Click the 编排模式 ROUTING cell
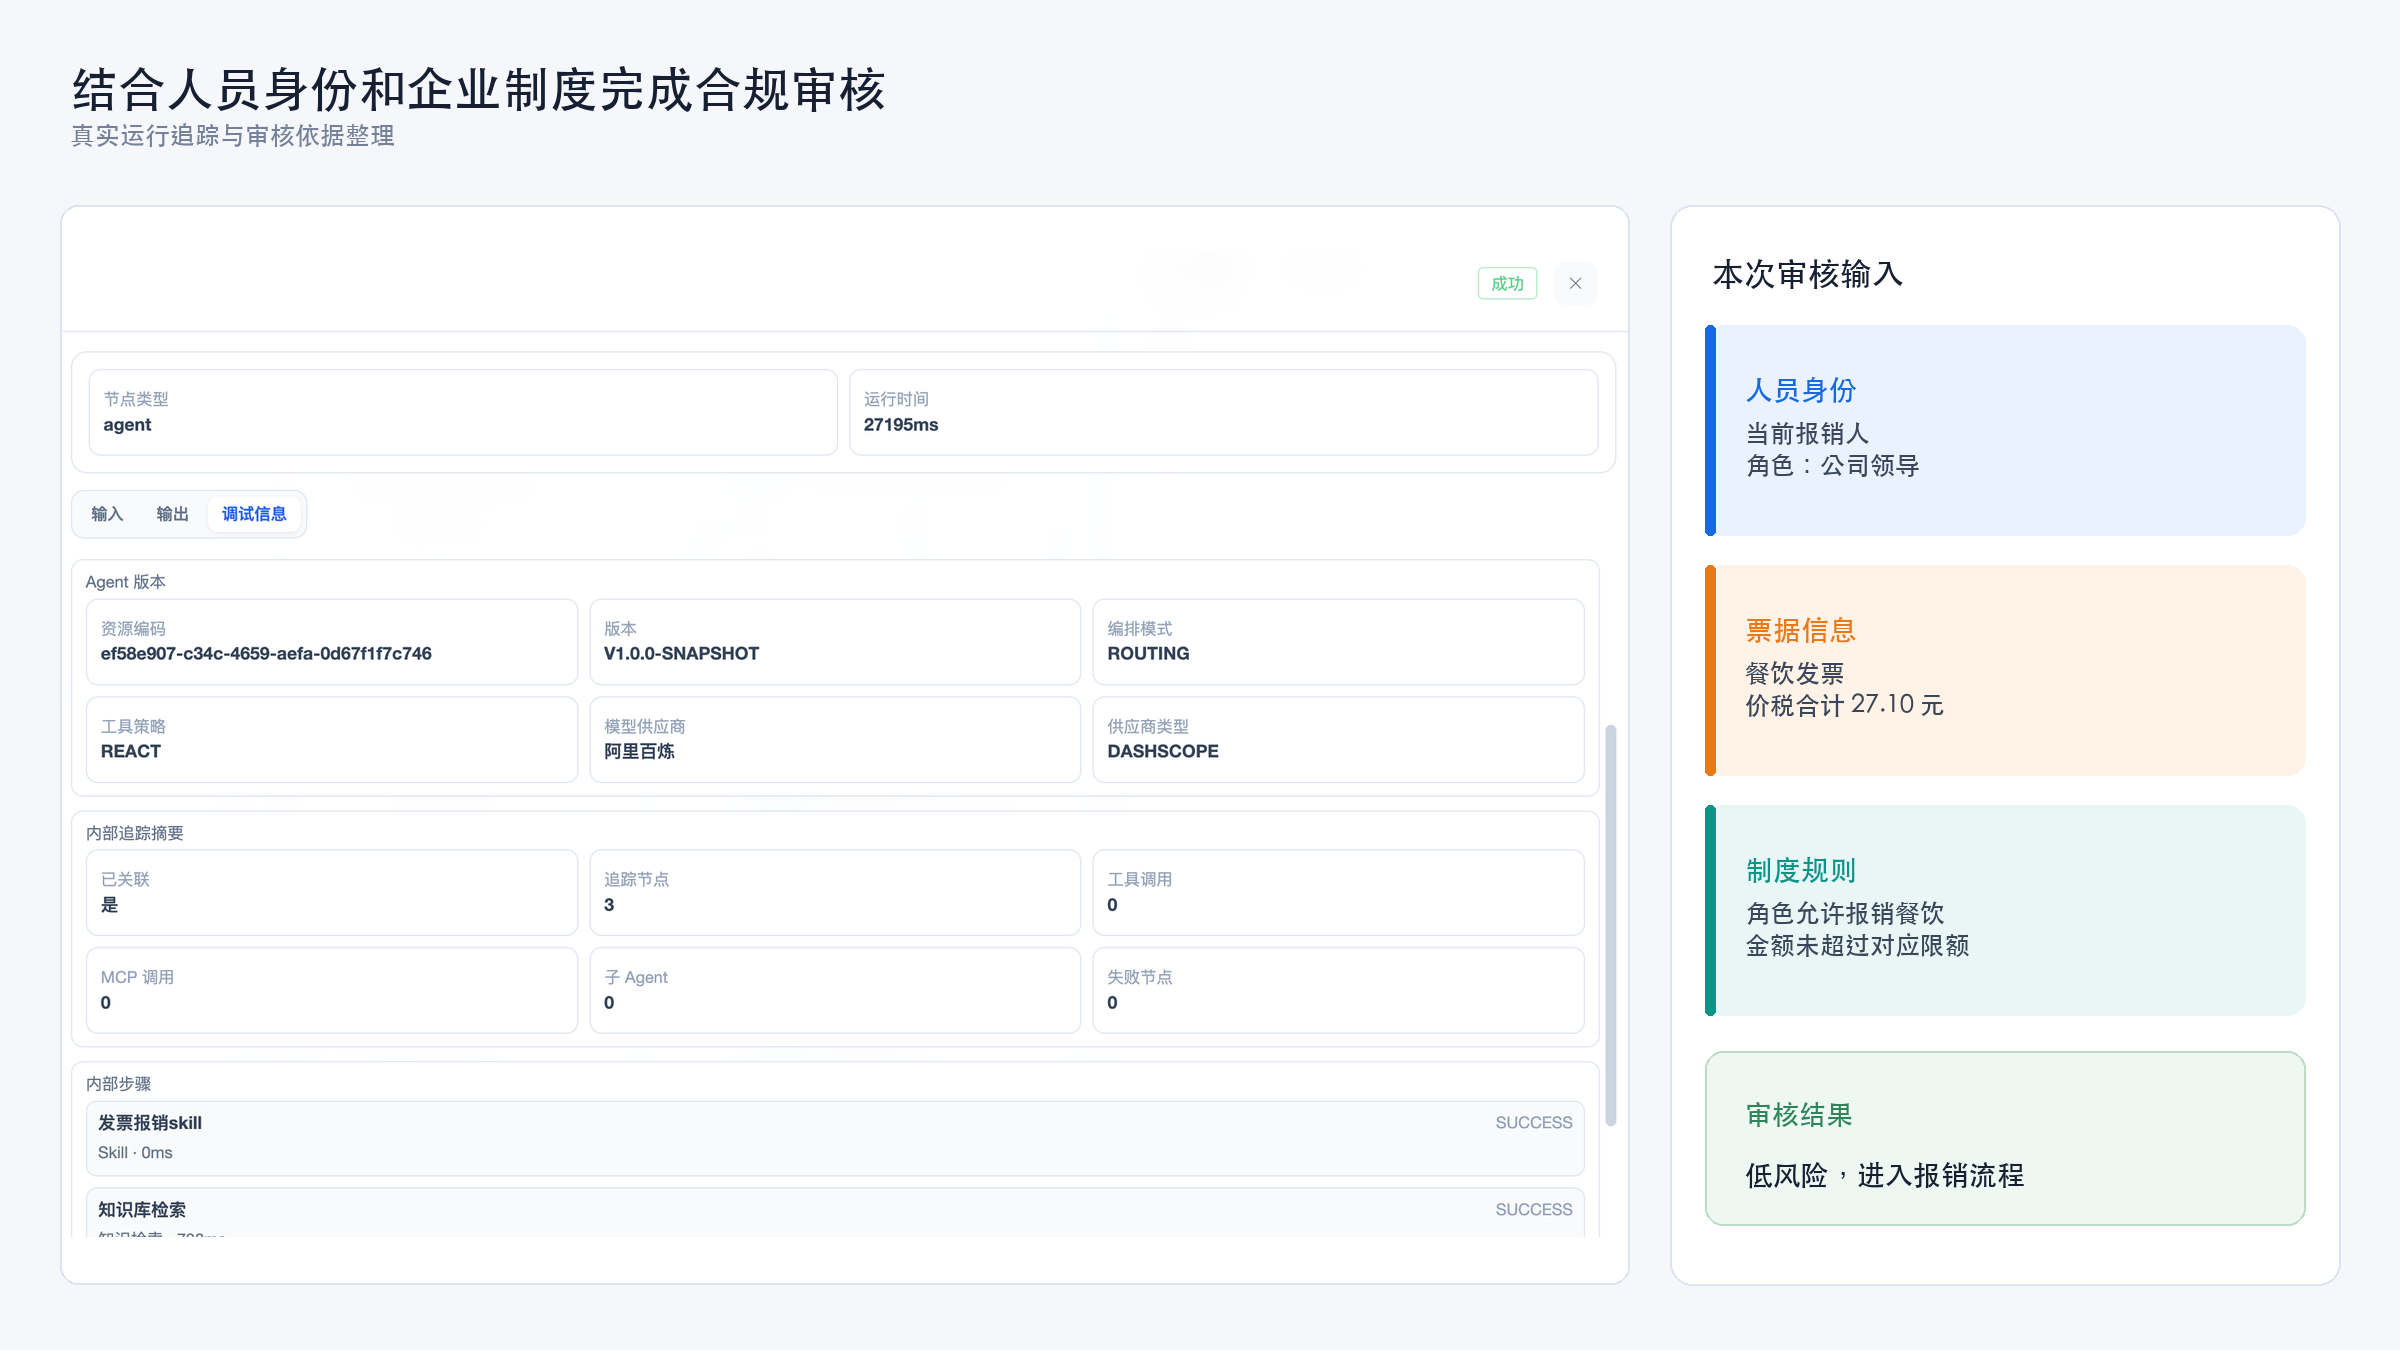Image resolution: width=2400 pixels, height=1350 pixels. pos(1339,641)
